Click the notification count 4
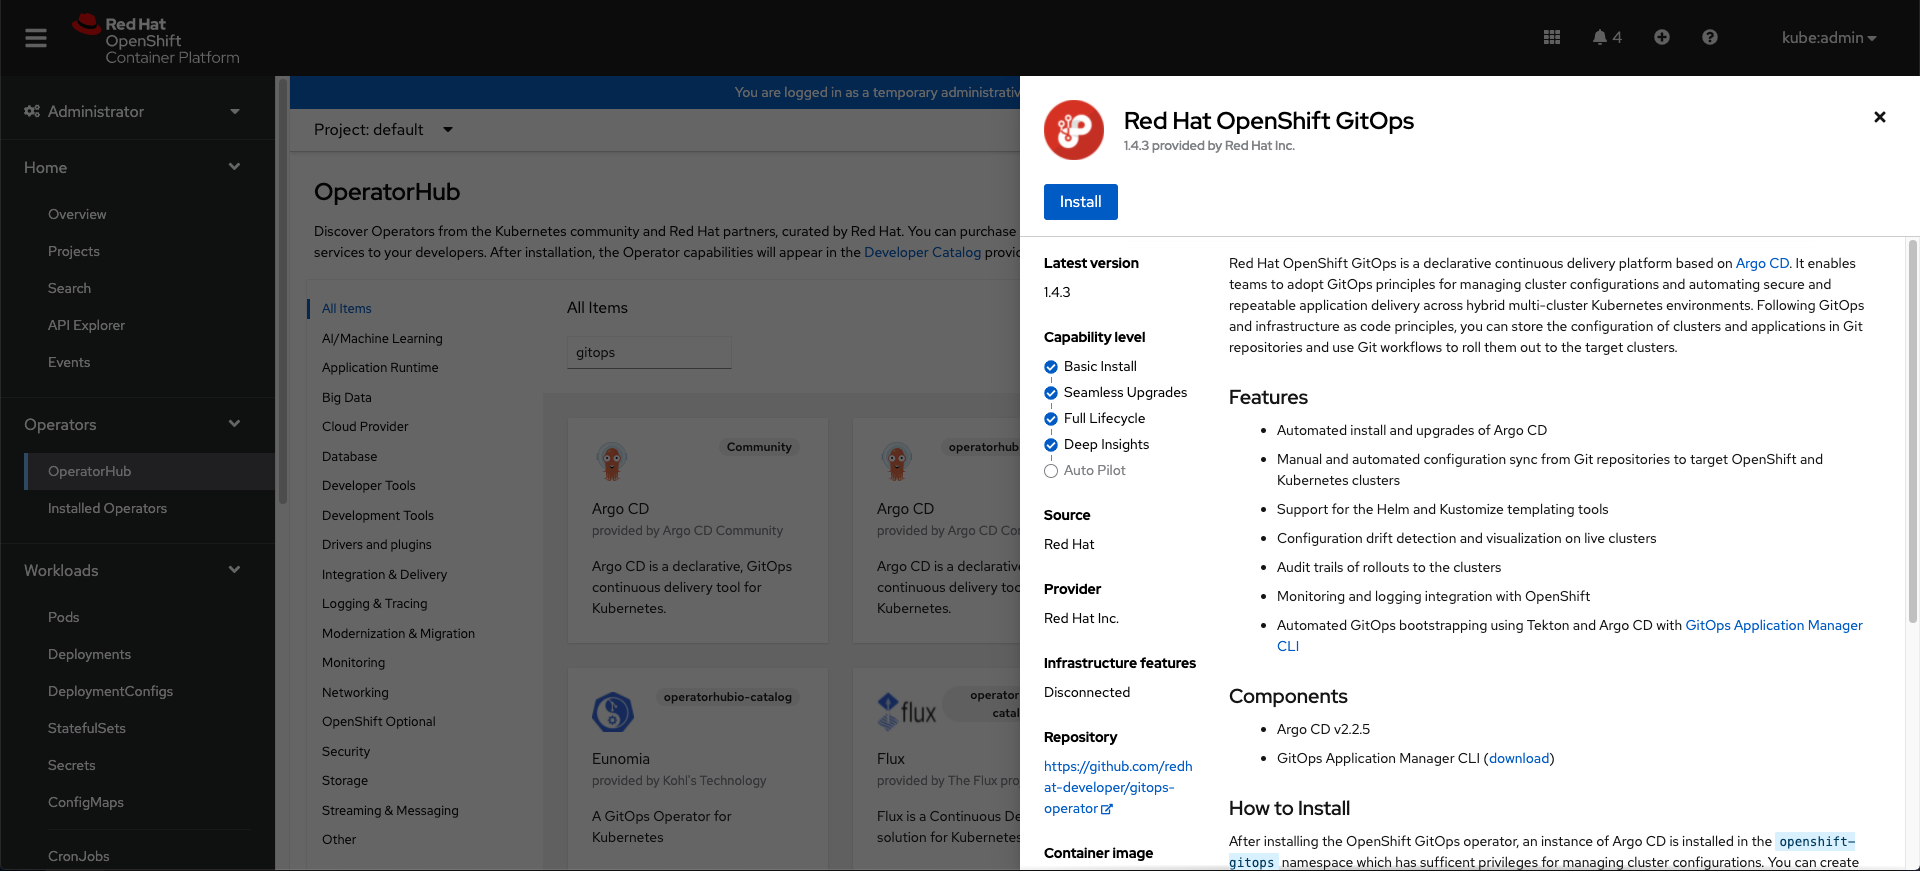This screenshot has width=1920, height=871. click(1617, 37)
